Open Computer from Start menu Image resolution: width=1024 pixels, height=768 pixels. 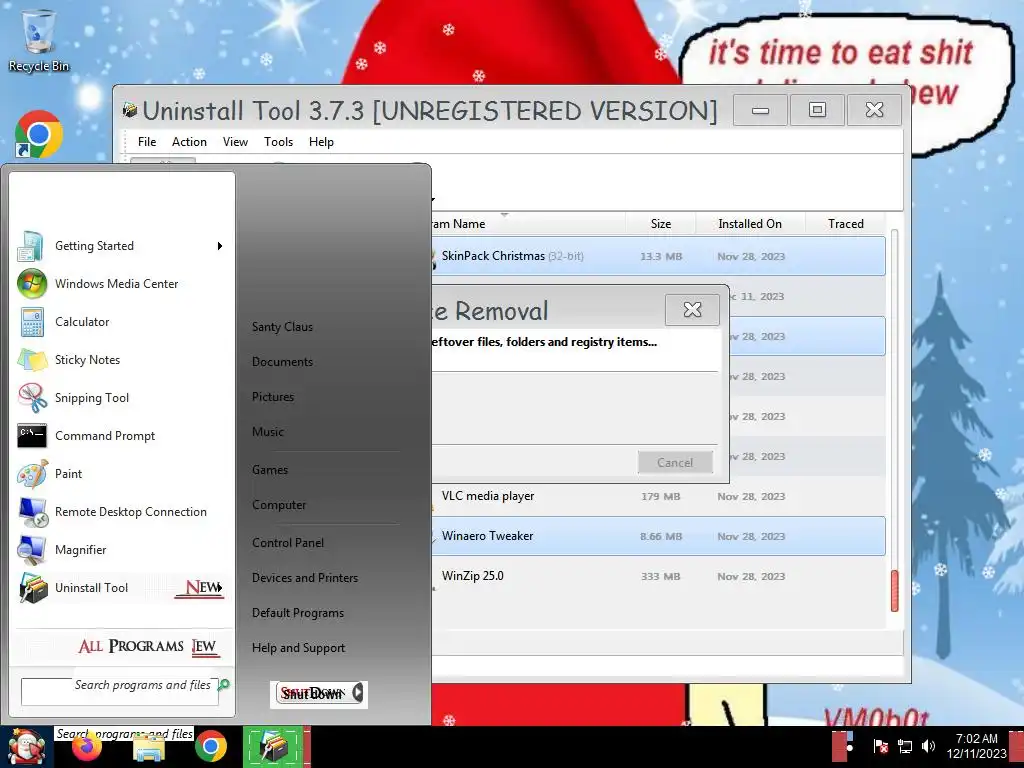pyautogui.click(x=279, y=505)
